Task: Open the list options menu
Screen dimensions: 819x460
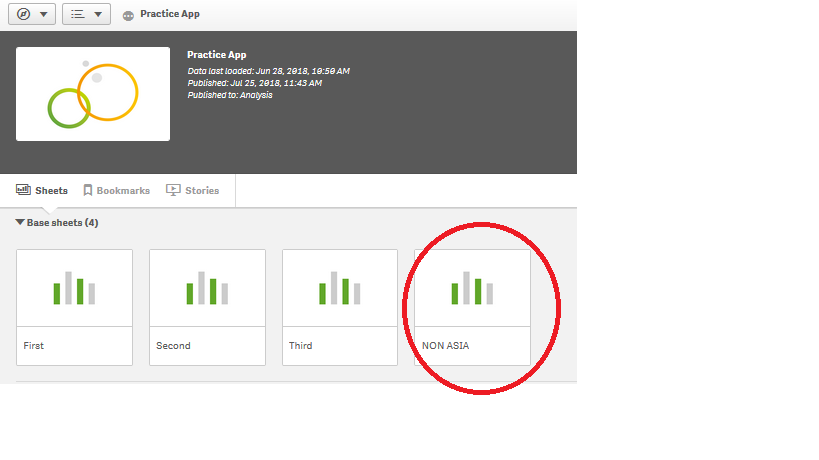Action: coord(86,14)
